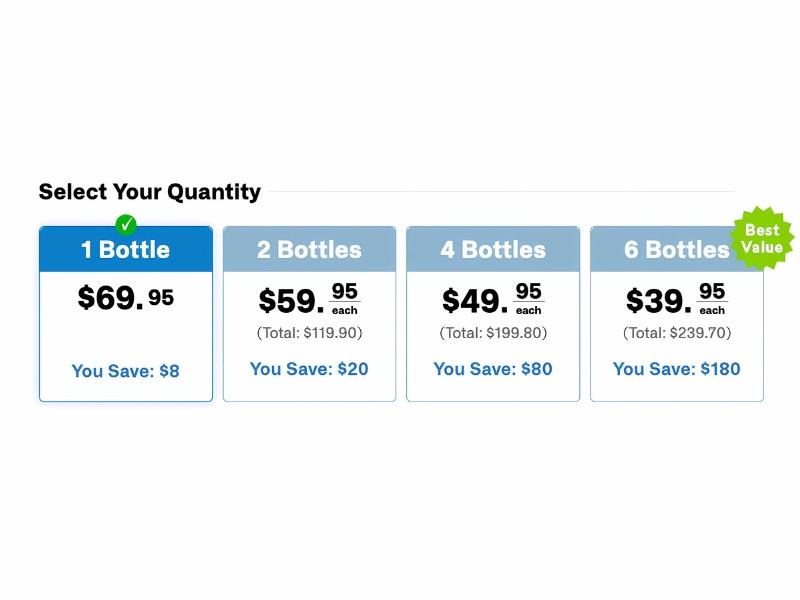Screen dimensions: 800x600
Task: Click the Total: $199.80 text
Action: point(493,333)
